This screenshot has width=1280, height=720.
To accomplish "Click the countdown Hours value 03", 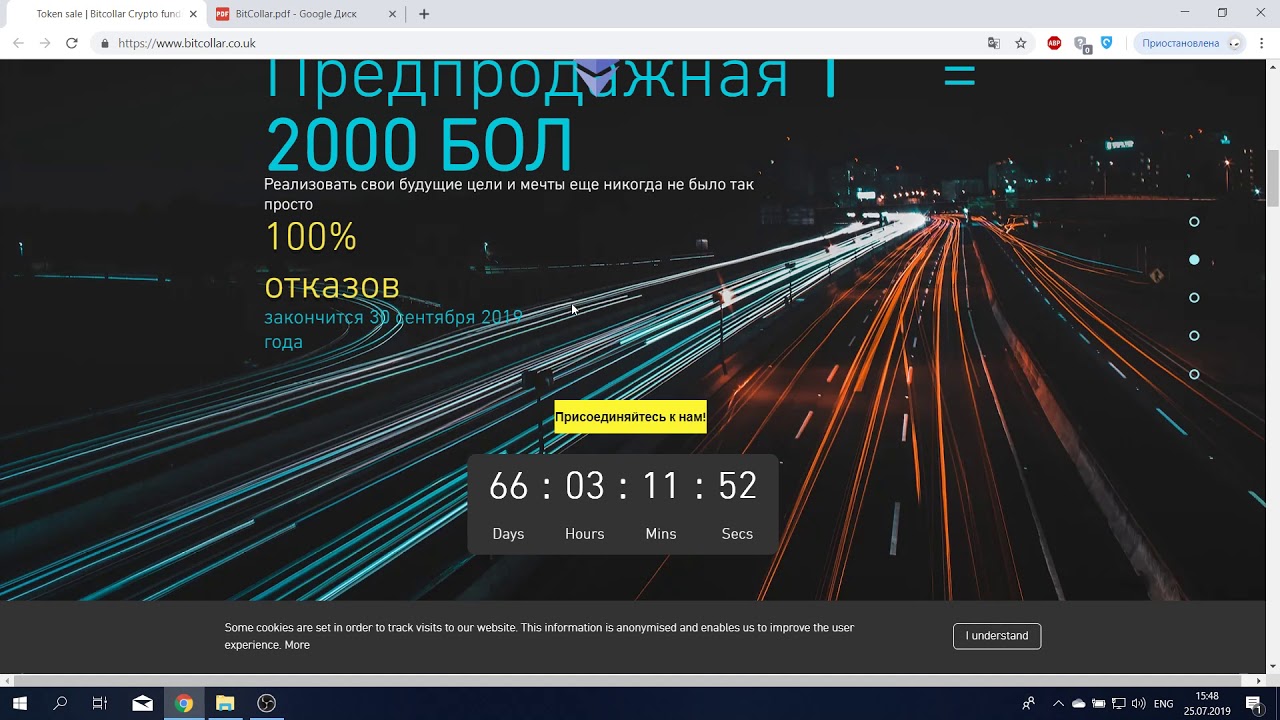I will [585, 486].
